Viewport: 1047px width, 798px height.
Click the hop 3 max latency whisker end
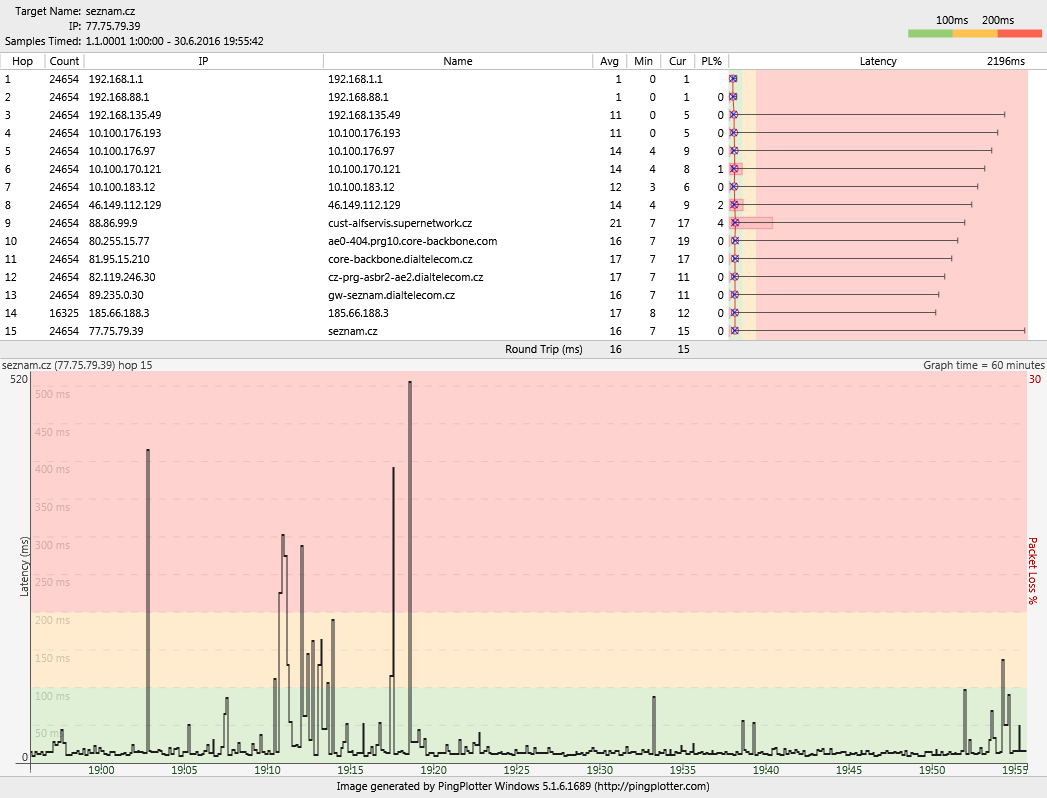[1004, 115]
